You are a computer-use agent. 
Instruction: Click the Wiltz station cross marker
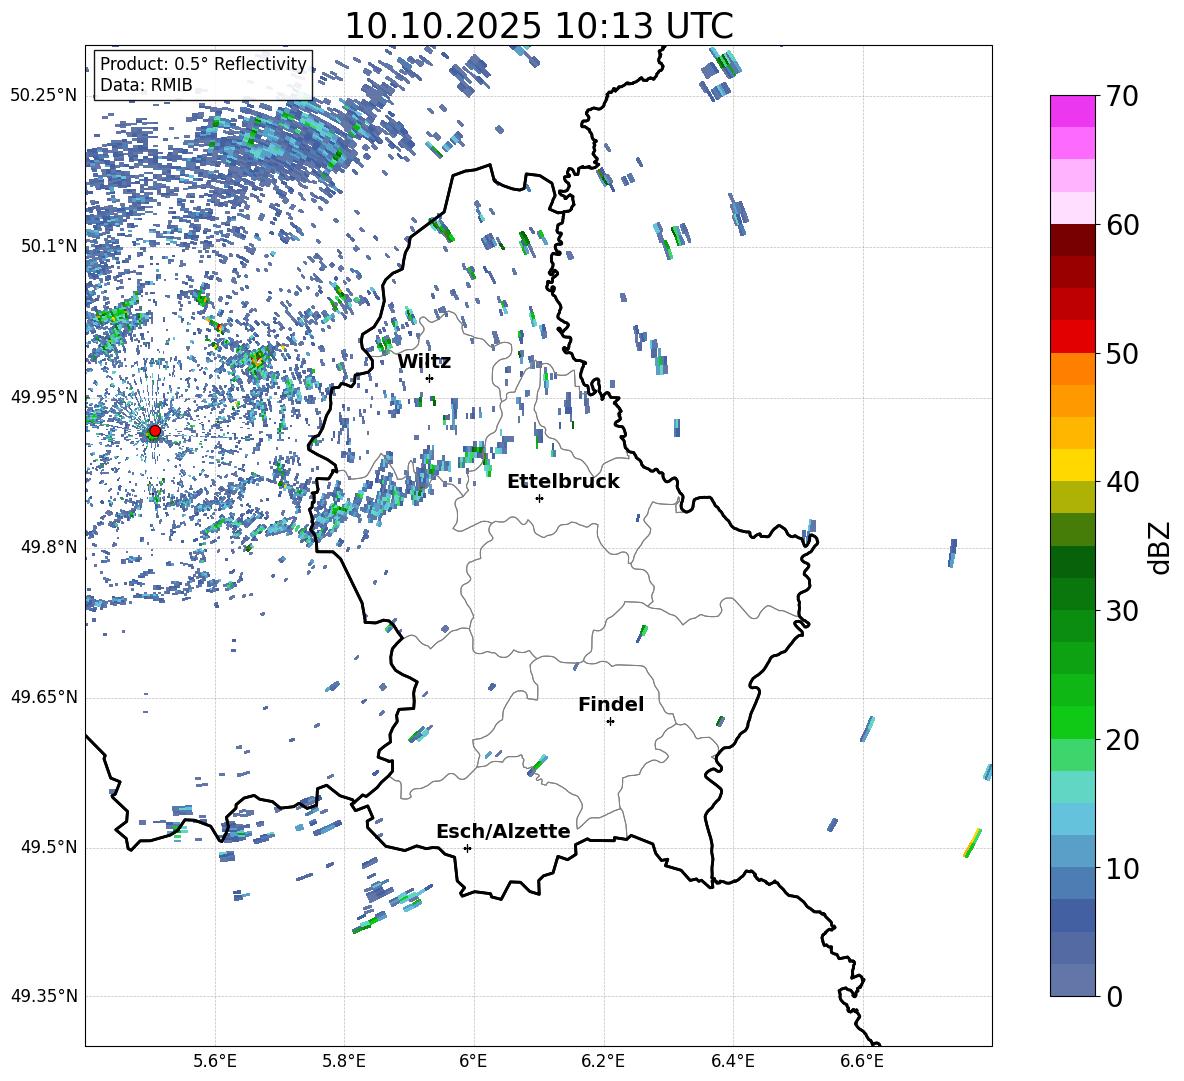click(430, 378)
